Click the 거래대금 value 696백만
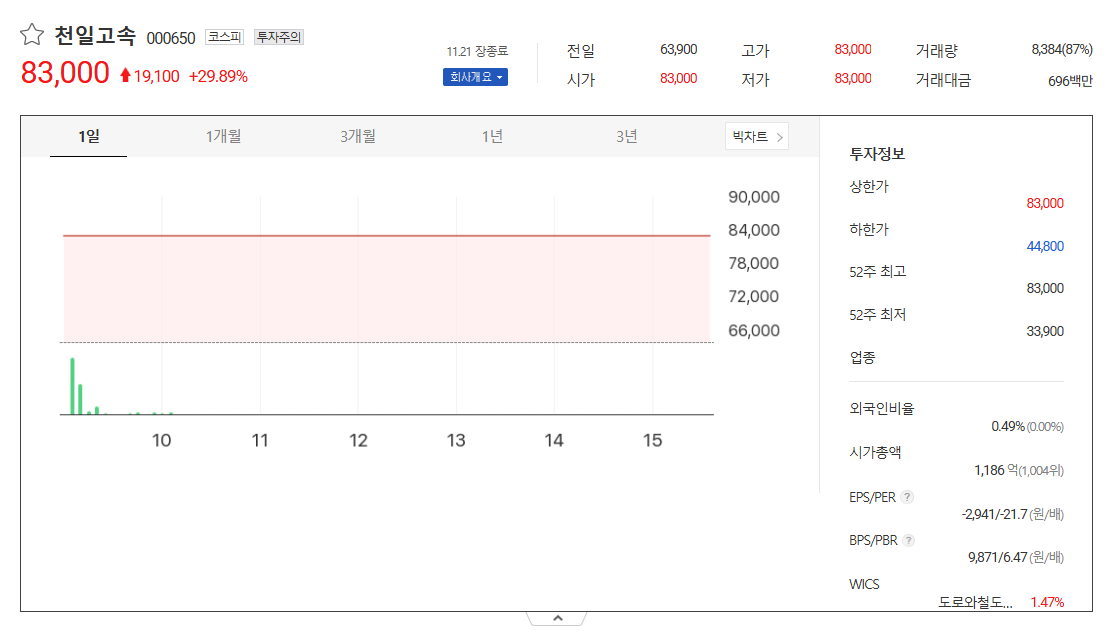Screen dimensions: 1117x635 pyautogui.click(x=1070, y=81)
